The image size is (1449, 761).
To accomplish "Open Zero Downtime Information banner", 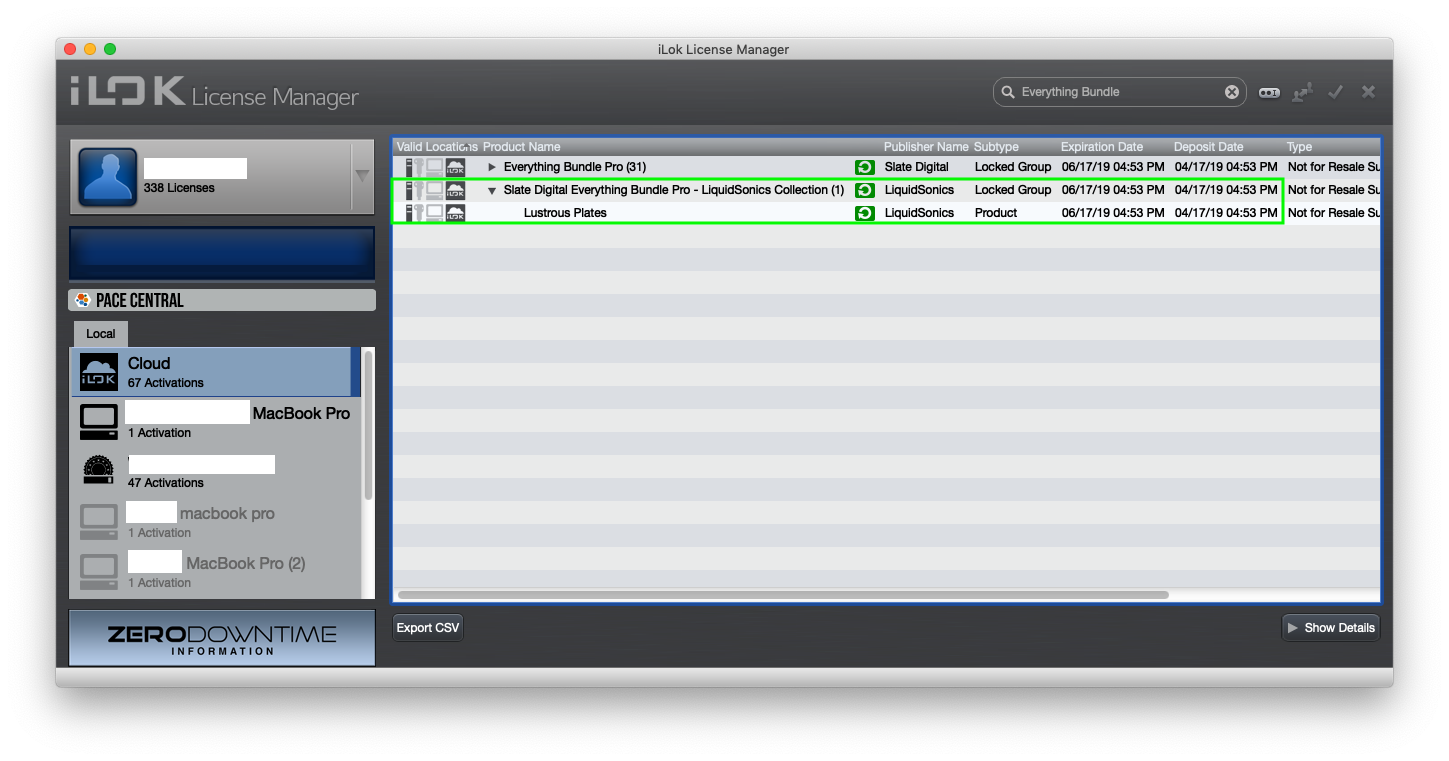I will point(222,638).
